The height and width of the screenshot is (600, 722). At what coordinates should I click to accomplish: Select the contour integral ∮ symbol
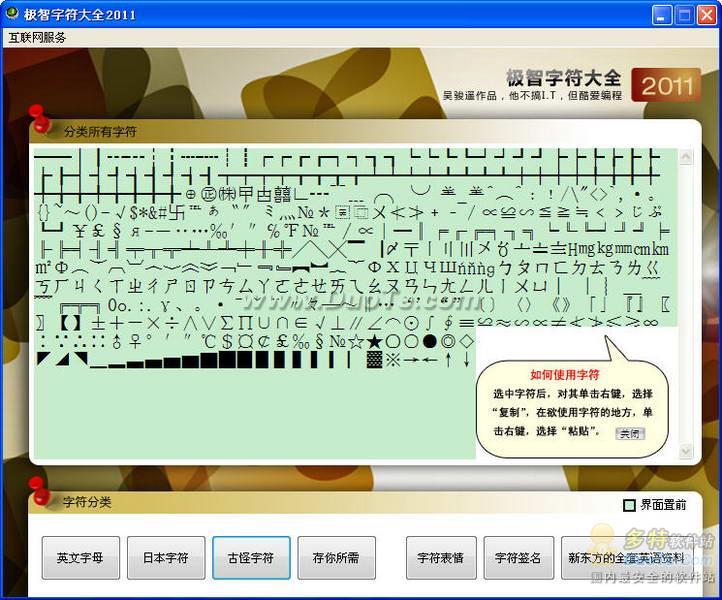(448, 323)
